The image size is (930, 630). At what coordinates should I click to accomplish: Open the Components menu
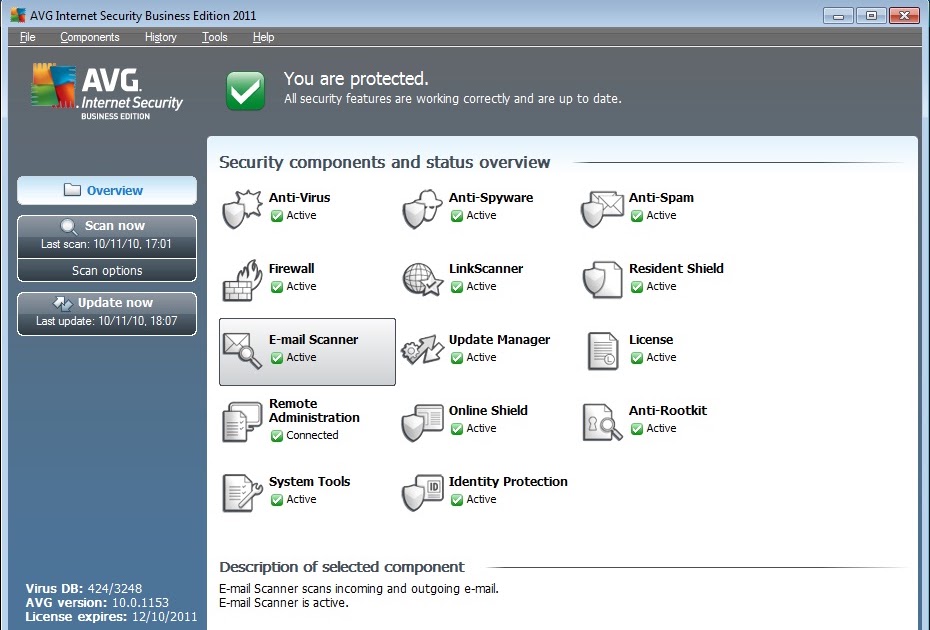pyautogui.click(x=90, y=37)
